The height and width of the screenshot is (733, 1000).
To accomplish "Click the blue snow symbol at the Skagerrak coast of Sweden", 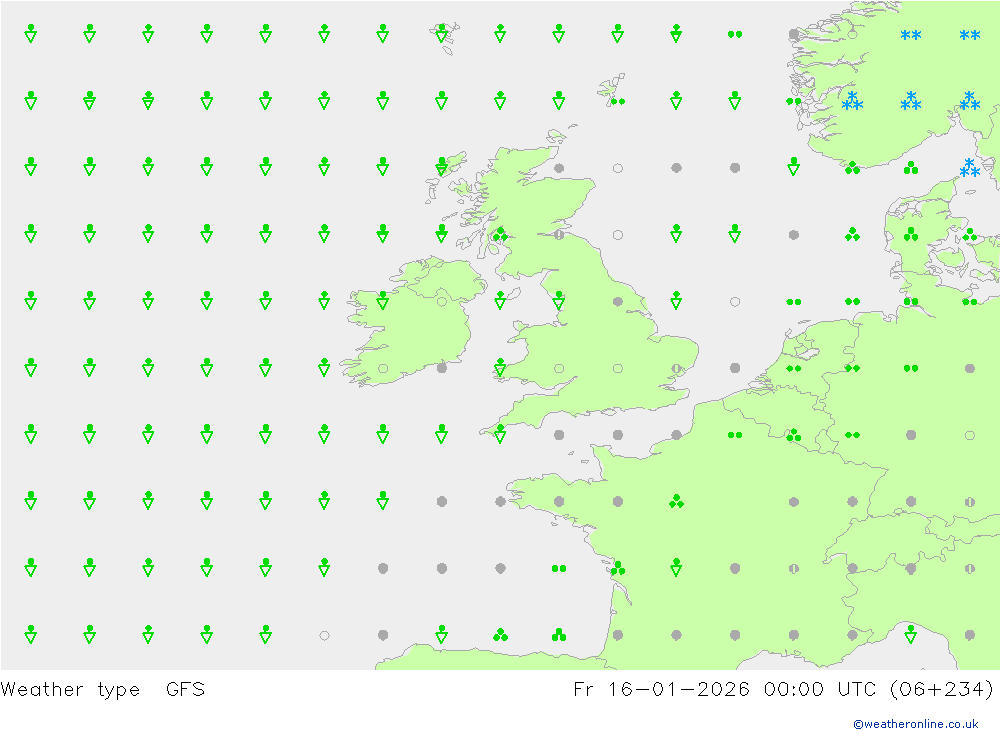I will 969,168.
